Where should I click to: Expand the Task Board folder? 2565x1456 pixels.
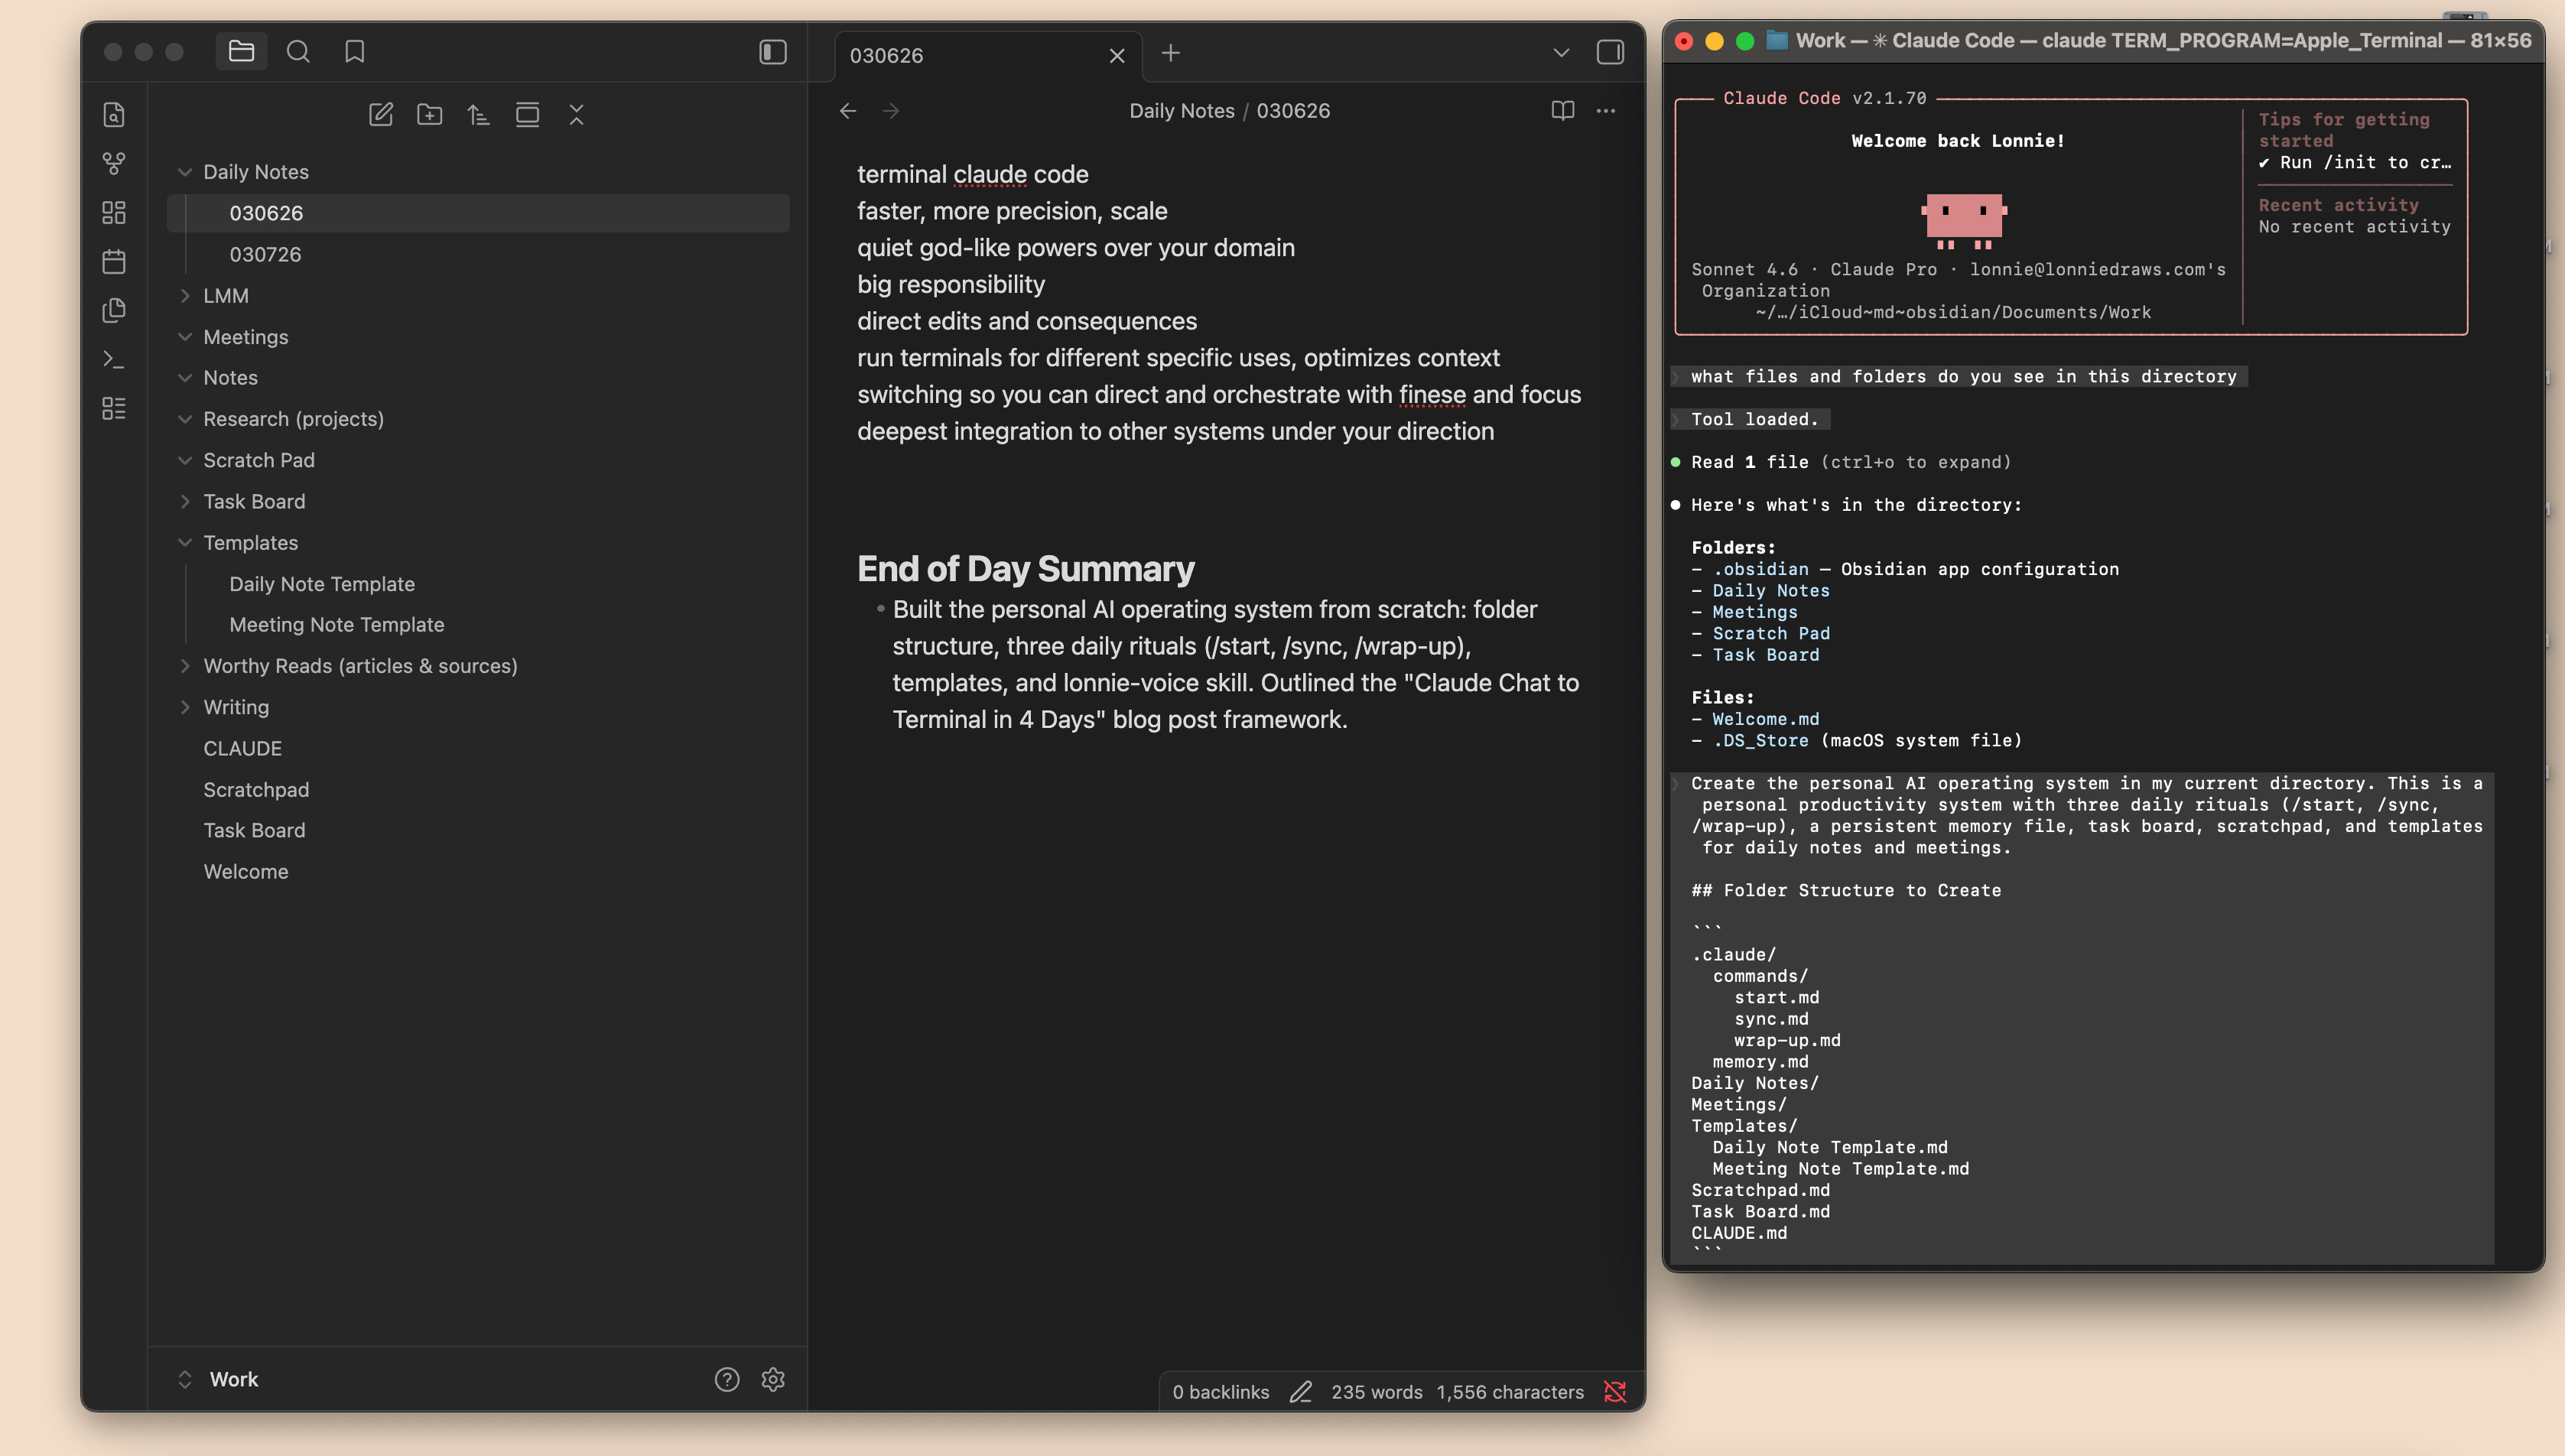coord(185,502)
